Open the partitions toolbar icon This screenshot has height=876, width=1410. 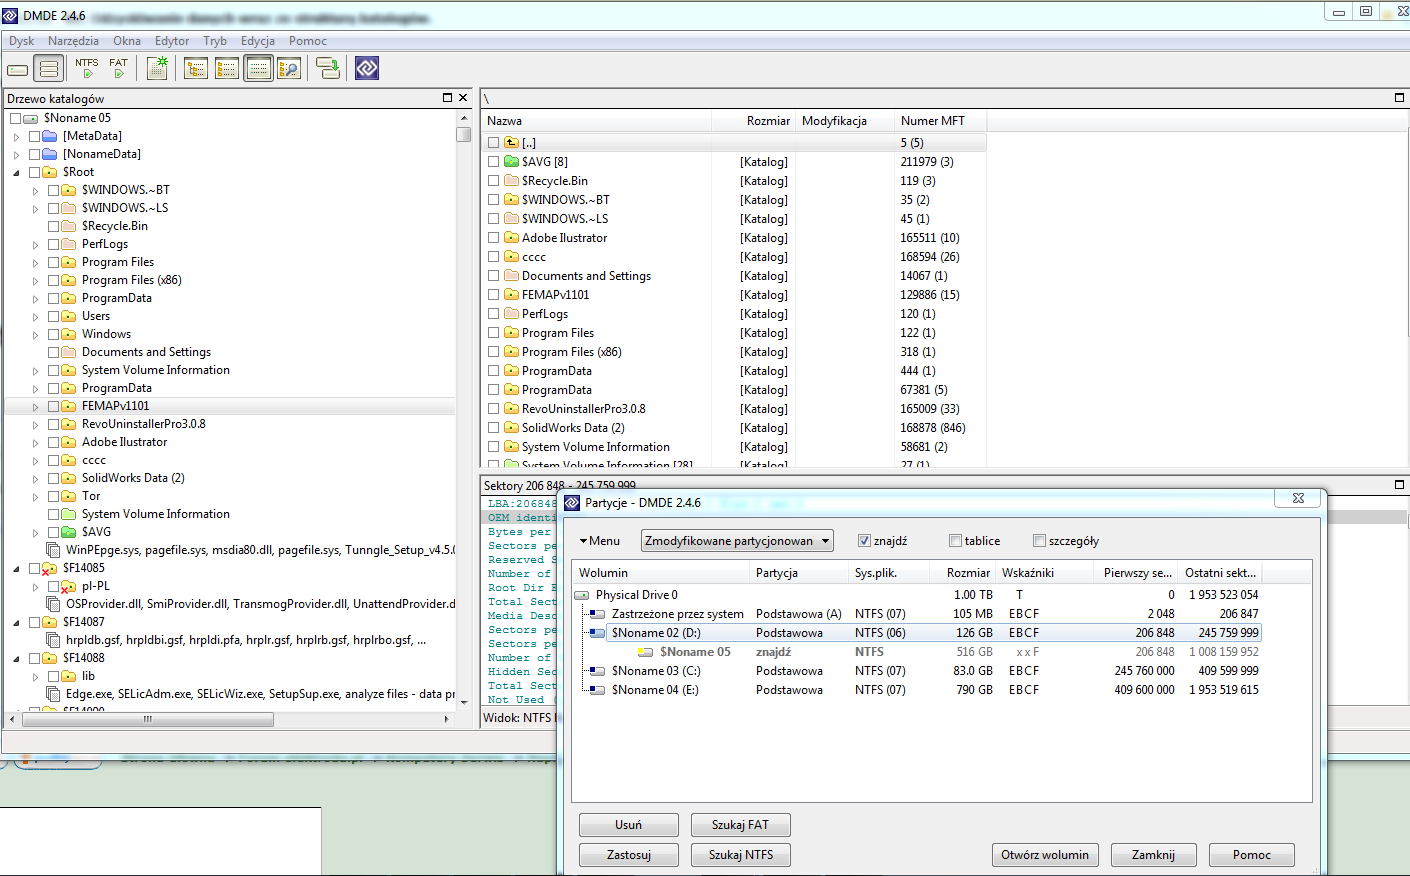coord(48,69)
